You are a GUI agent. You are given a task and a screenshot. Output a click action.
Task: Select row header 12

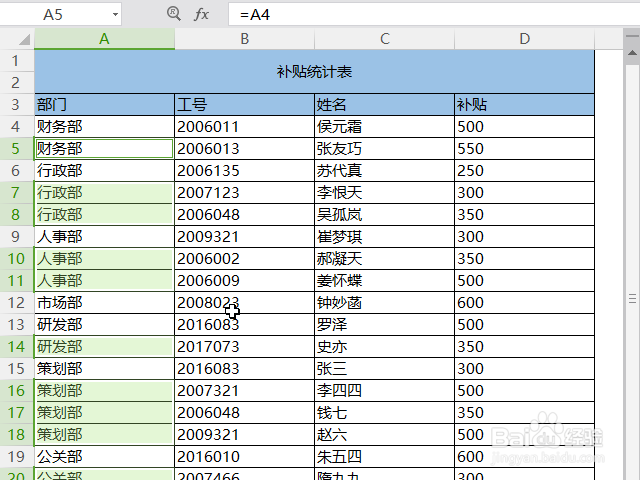16,303
